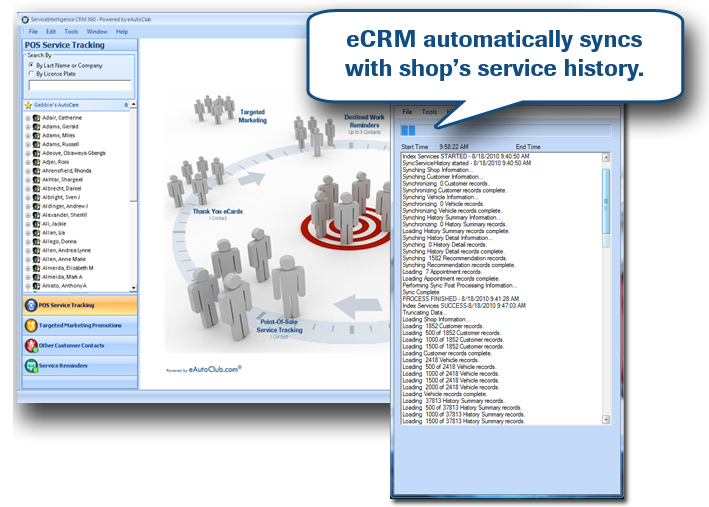Switch to the Targeted Marketing Promotions pane

pyautogui.click(x=80, y=325)
